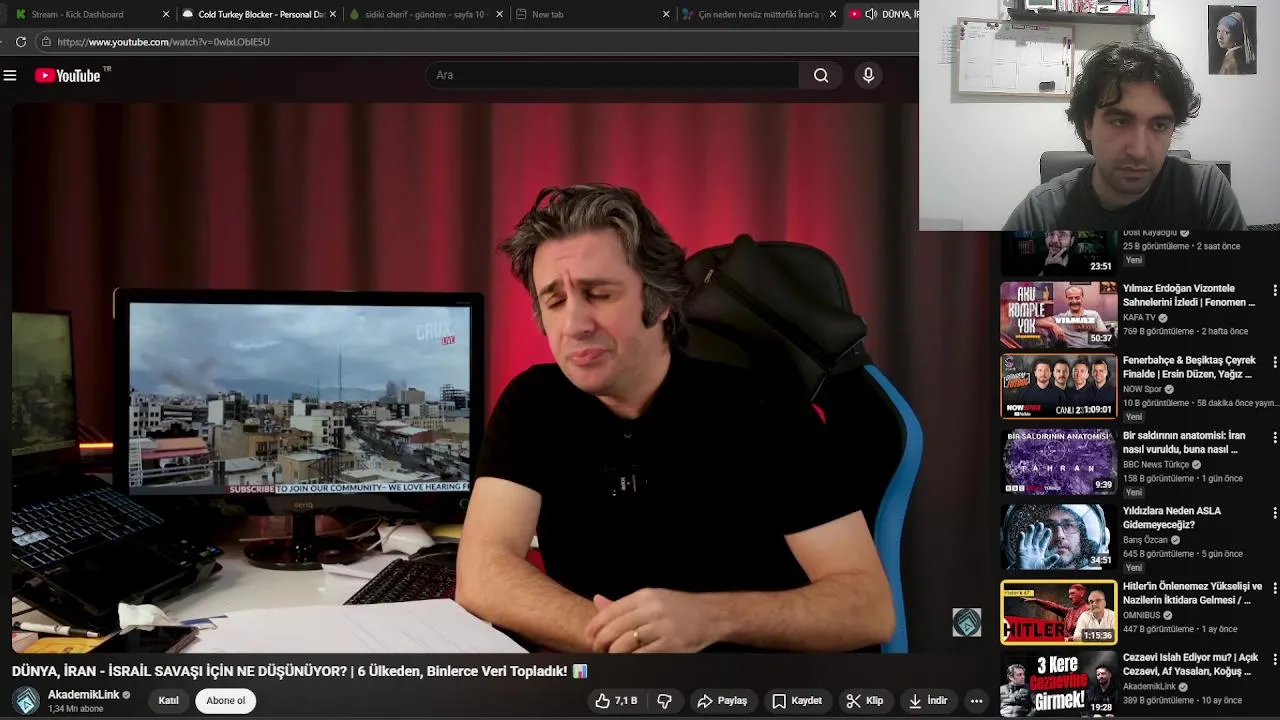
Task: Open options for Fenerbahçe & Beşiktaş video
Action: [1274, 362]
